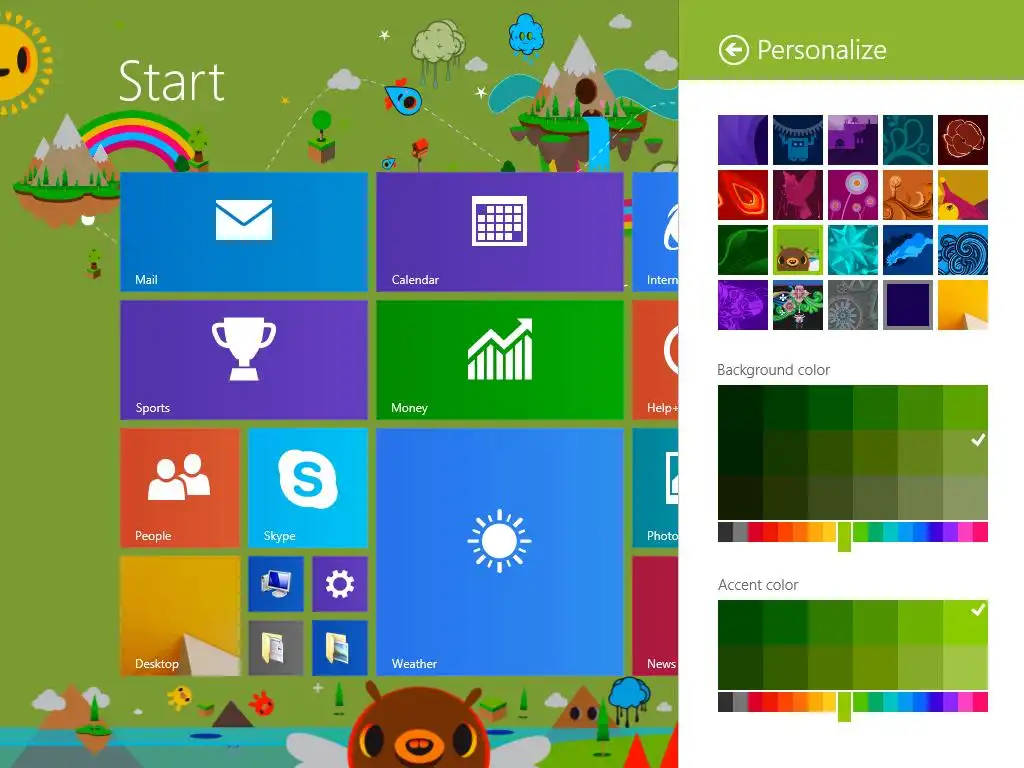Choose the teal curly vines background pattern

coord(908,140)
